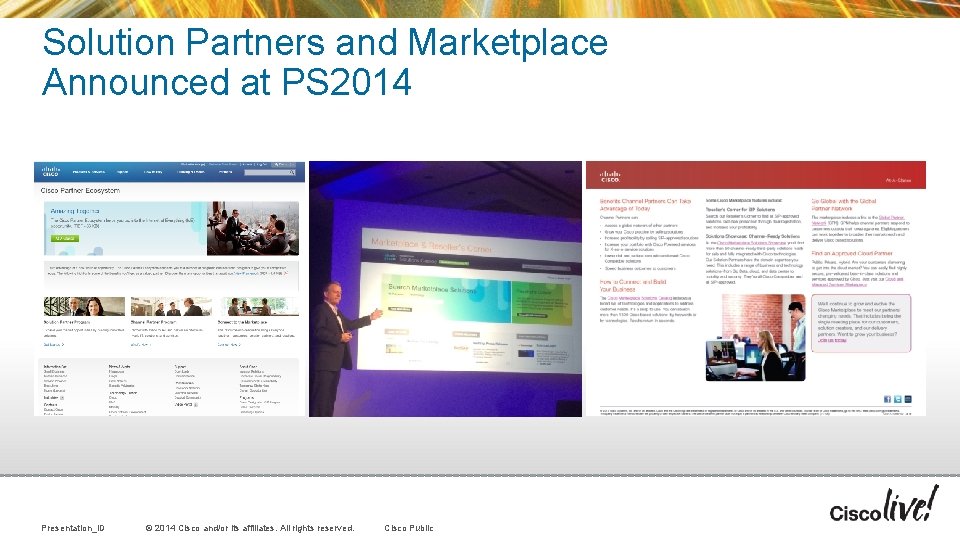Click the Cisco live! logo at the slide corner
This screenshot has height=540, width=960.
(x=883, y=504)
